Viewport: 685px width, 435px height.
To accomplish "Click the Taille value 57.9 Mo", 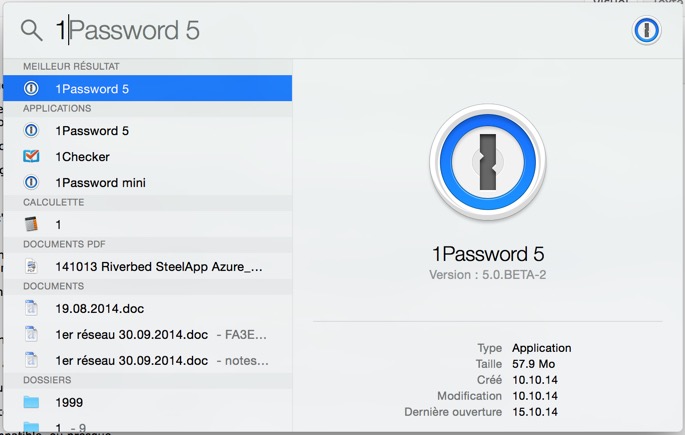I will [533, 364].
